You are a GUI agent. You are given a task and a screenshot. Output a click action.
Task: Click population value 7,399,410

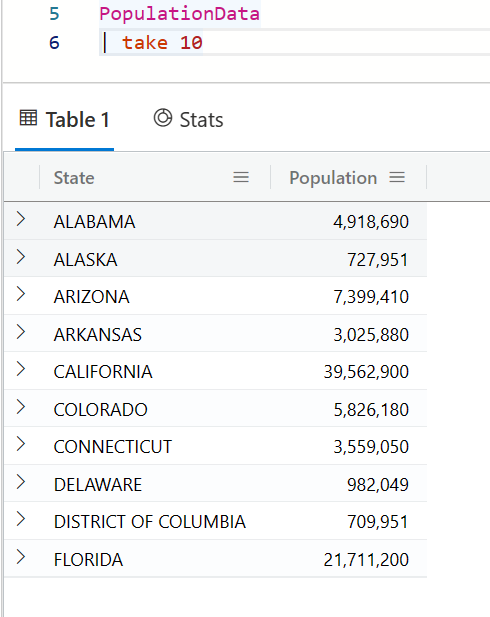[371, 297]
